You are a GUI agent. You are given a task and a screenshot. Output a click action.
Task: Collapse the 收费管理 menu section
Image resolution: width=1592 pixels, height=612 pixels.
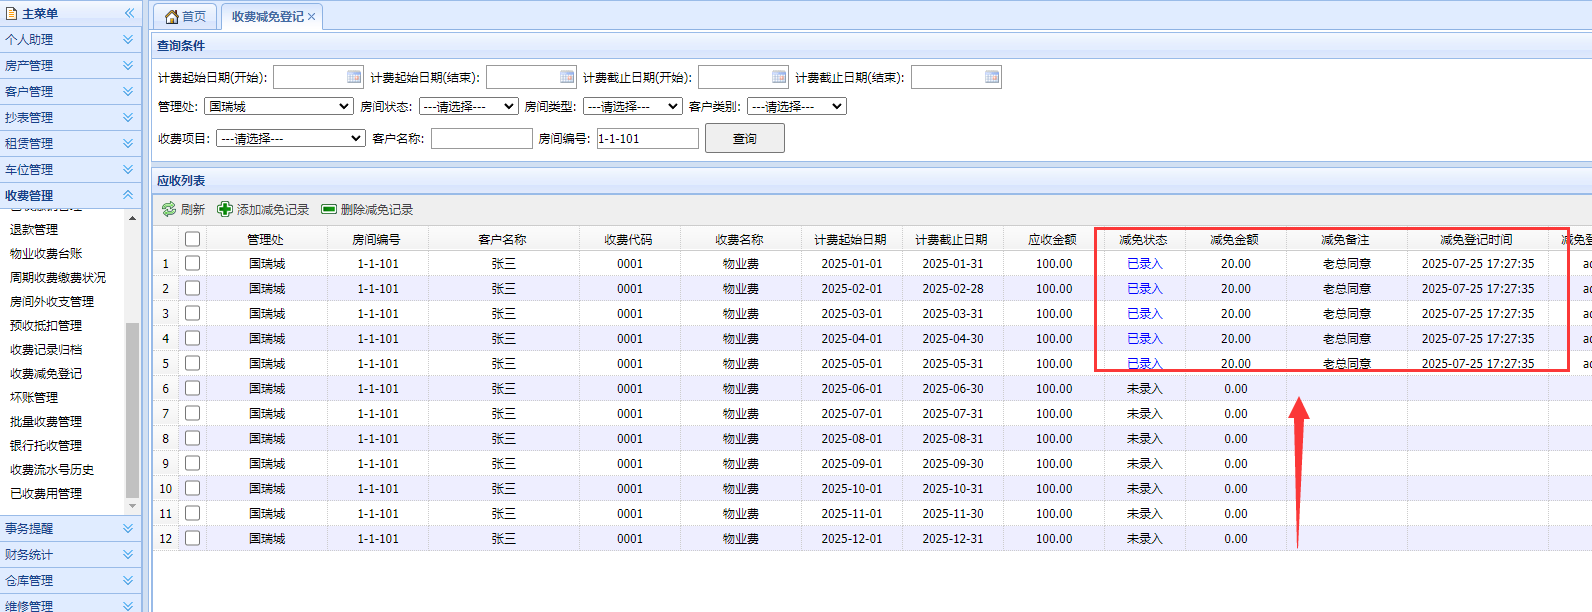point(70,195)
